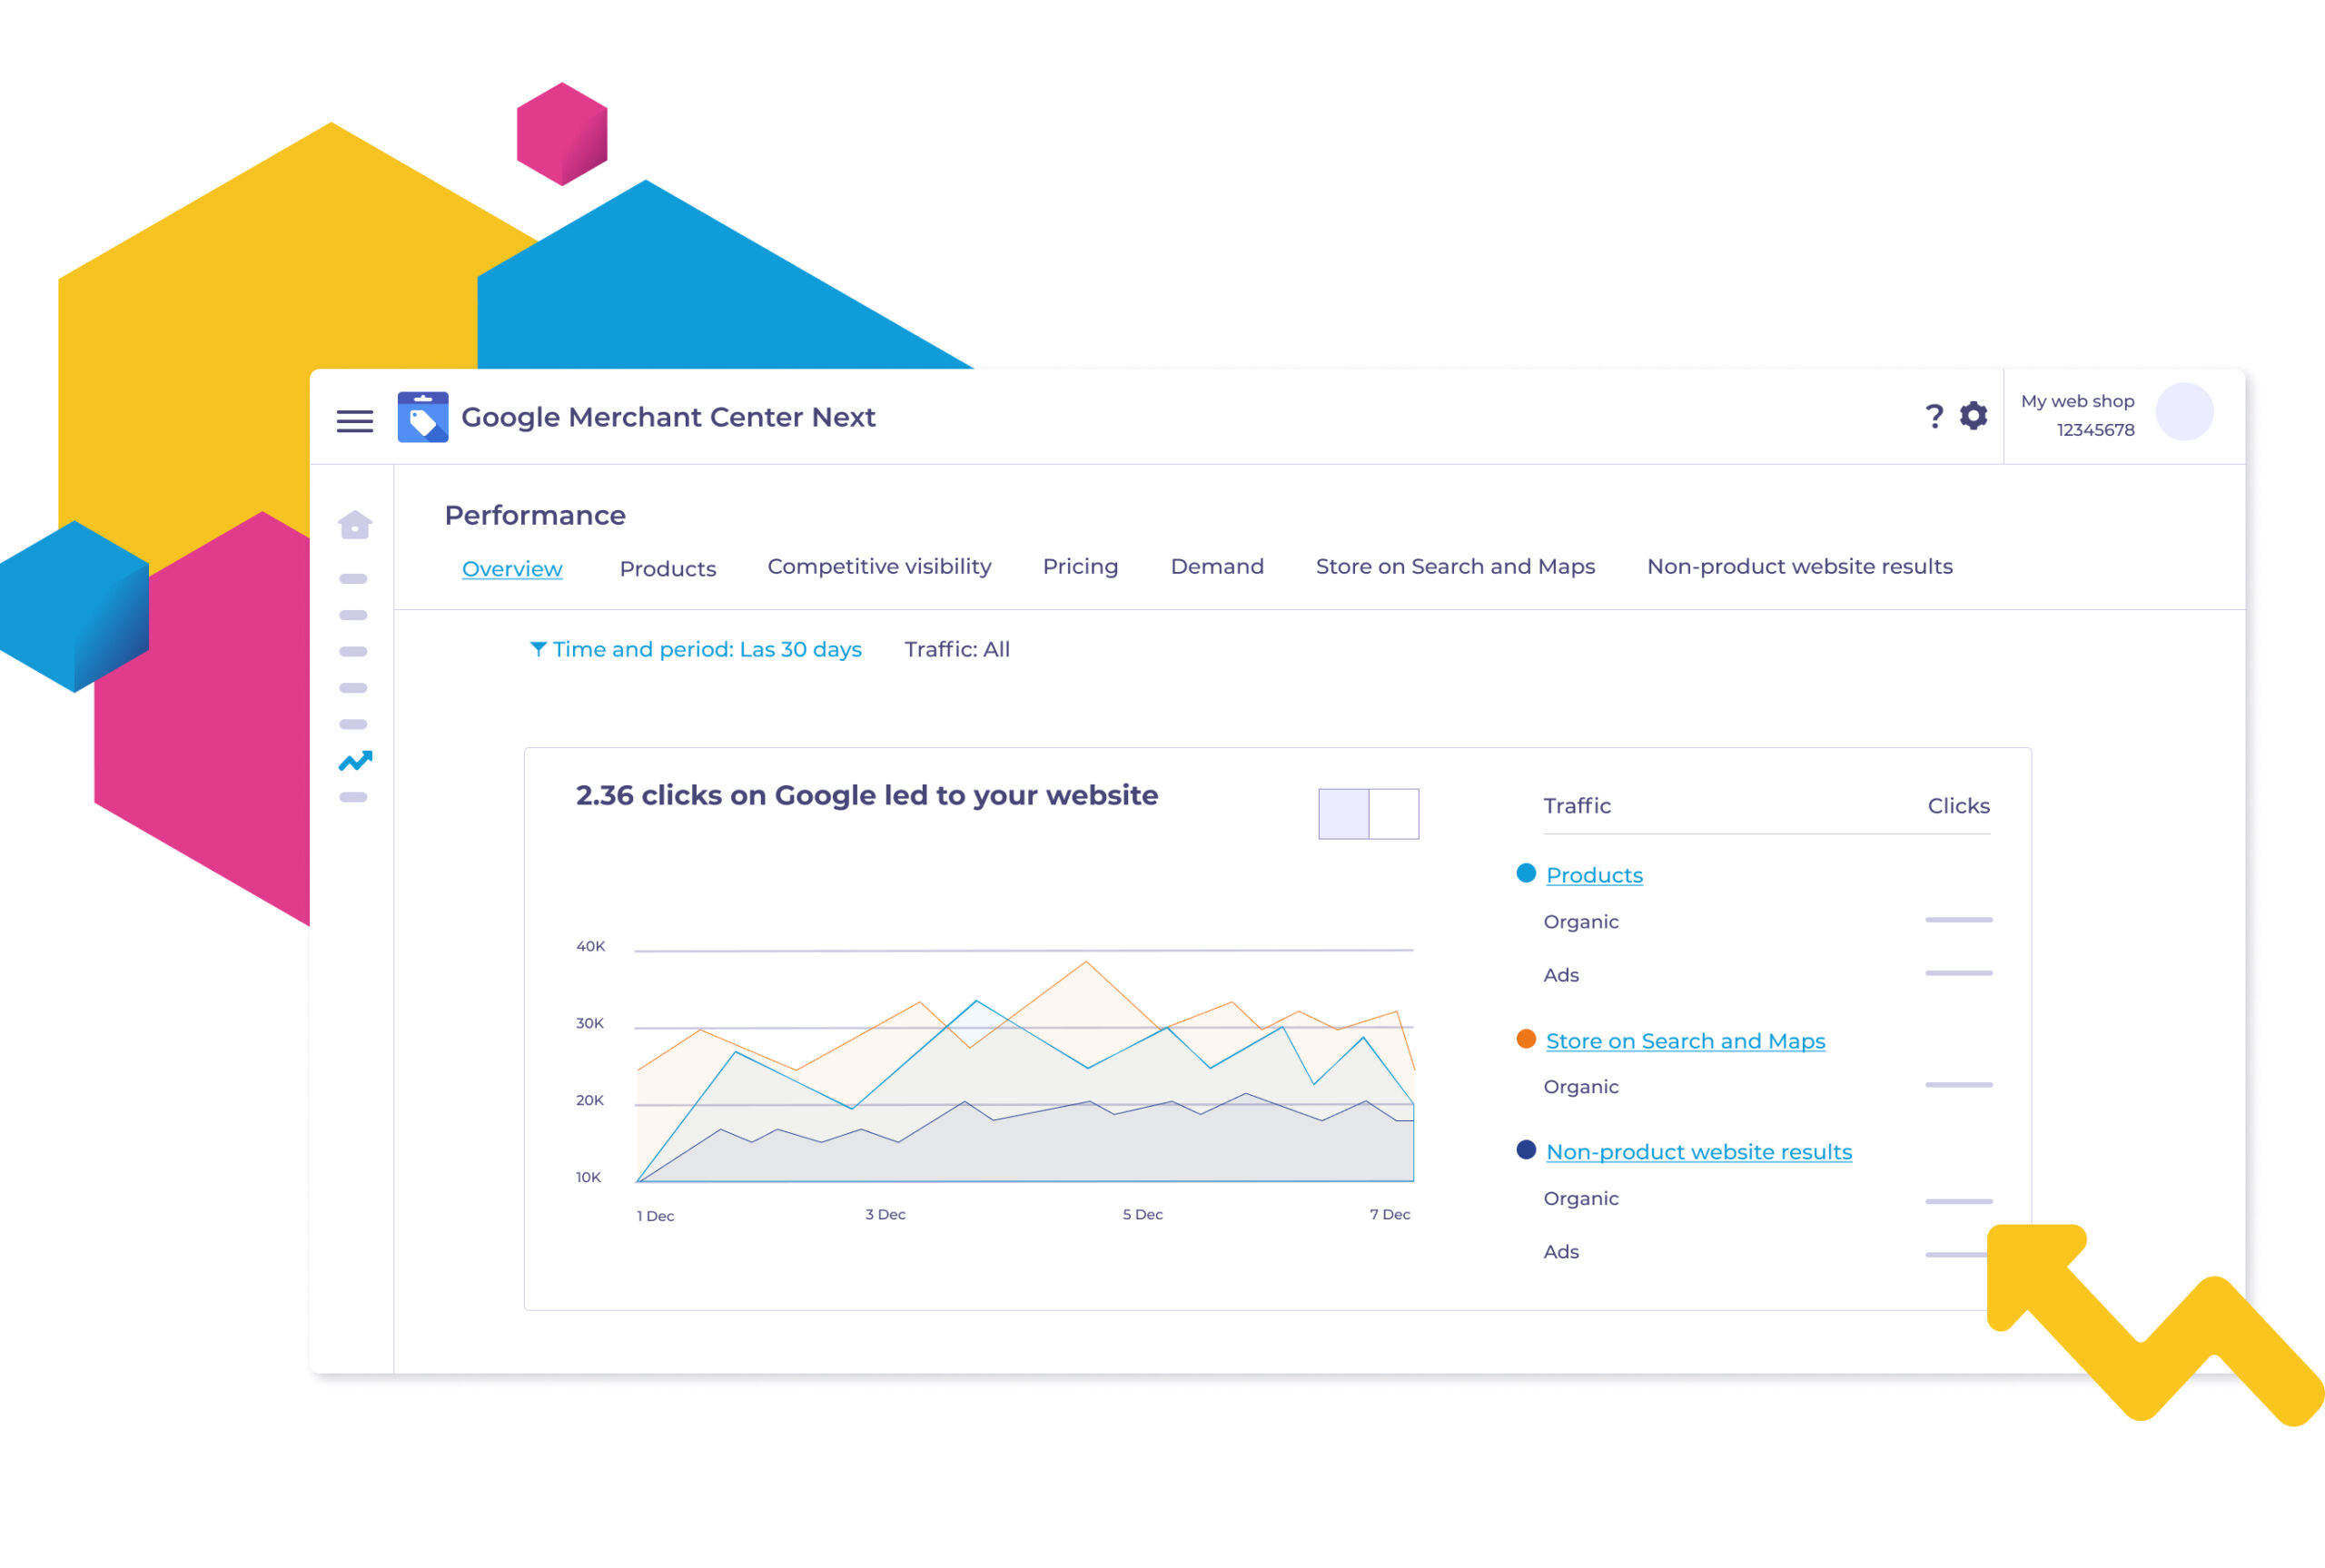The height and width of the screenshot is (1568, 2325).
Task: Open Time and period: Las 30 days filter
Action: [695, 649]
